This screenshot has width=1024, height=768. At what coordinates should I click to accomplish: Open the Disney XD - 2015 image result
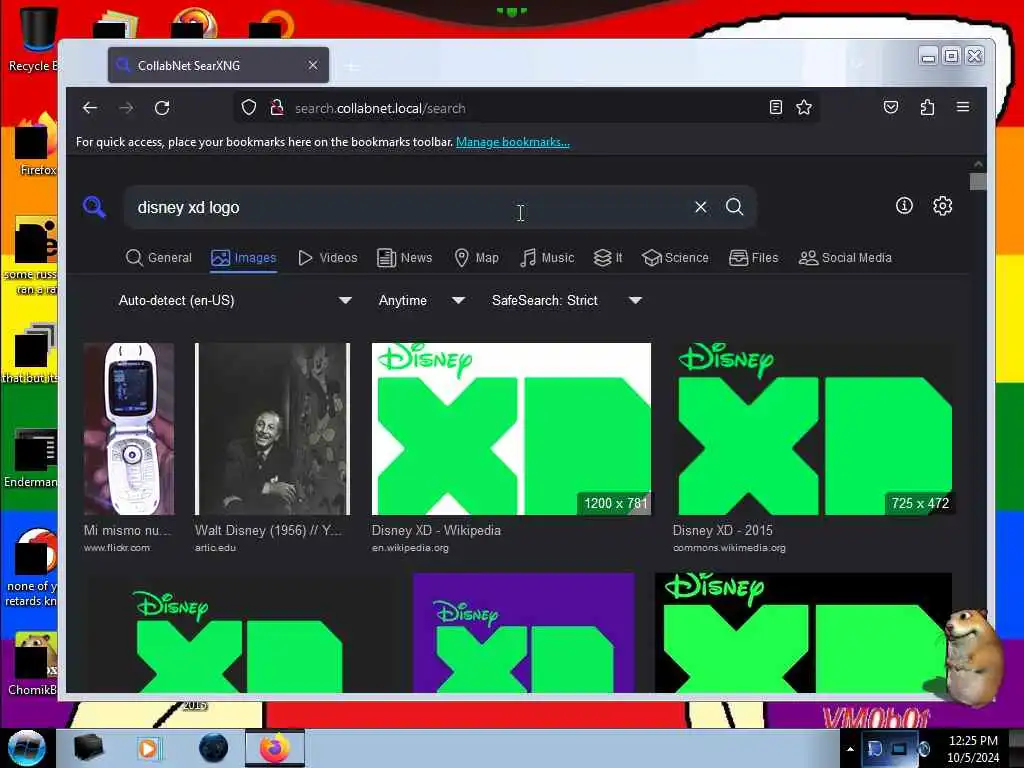(x=812, y=428)
